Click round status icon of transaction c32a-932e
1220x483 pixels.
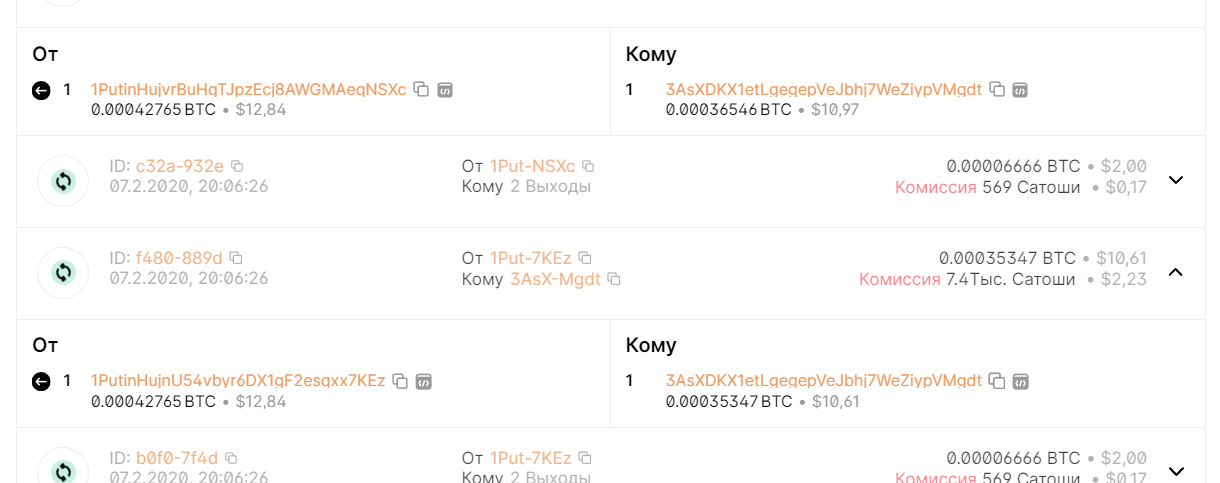pyautogui.click(x=63, y=181)
